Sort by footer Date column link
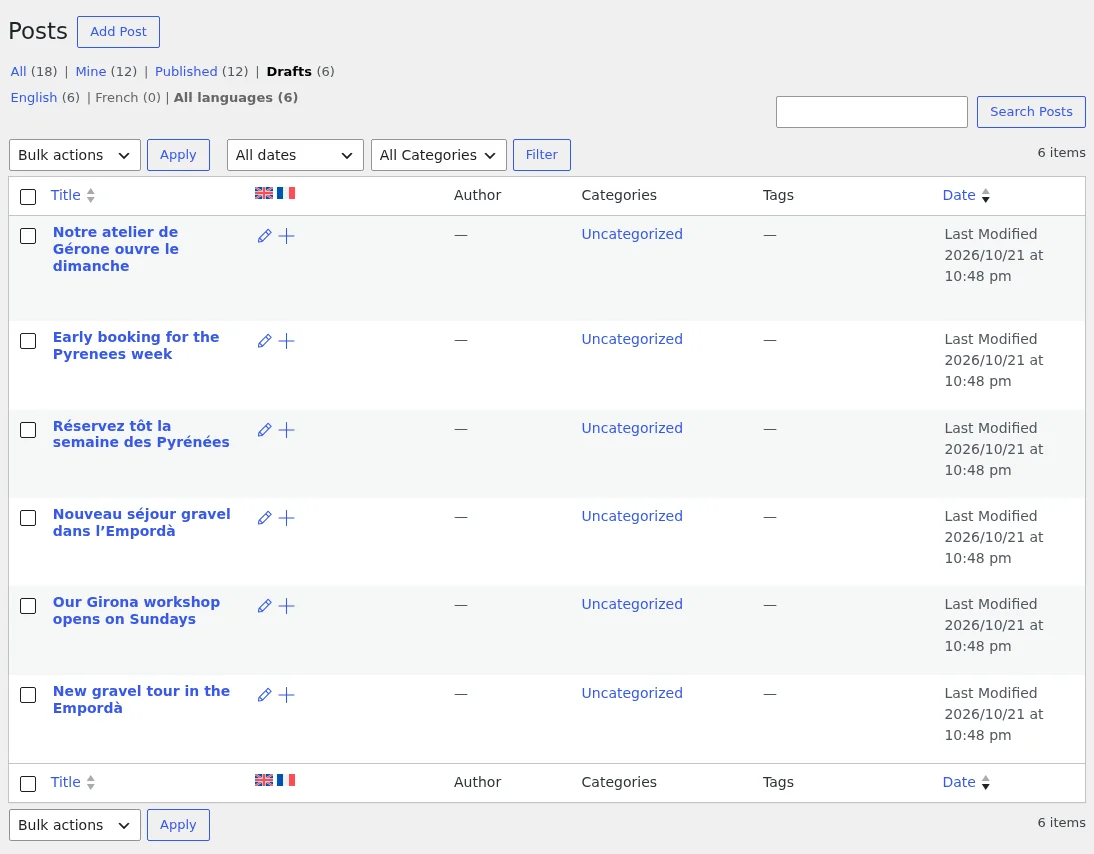This screenshot has width=1094, height=854. (x=959, y=782)
